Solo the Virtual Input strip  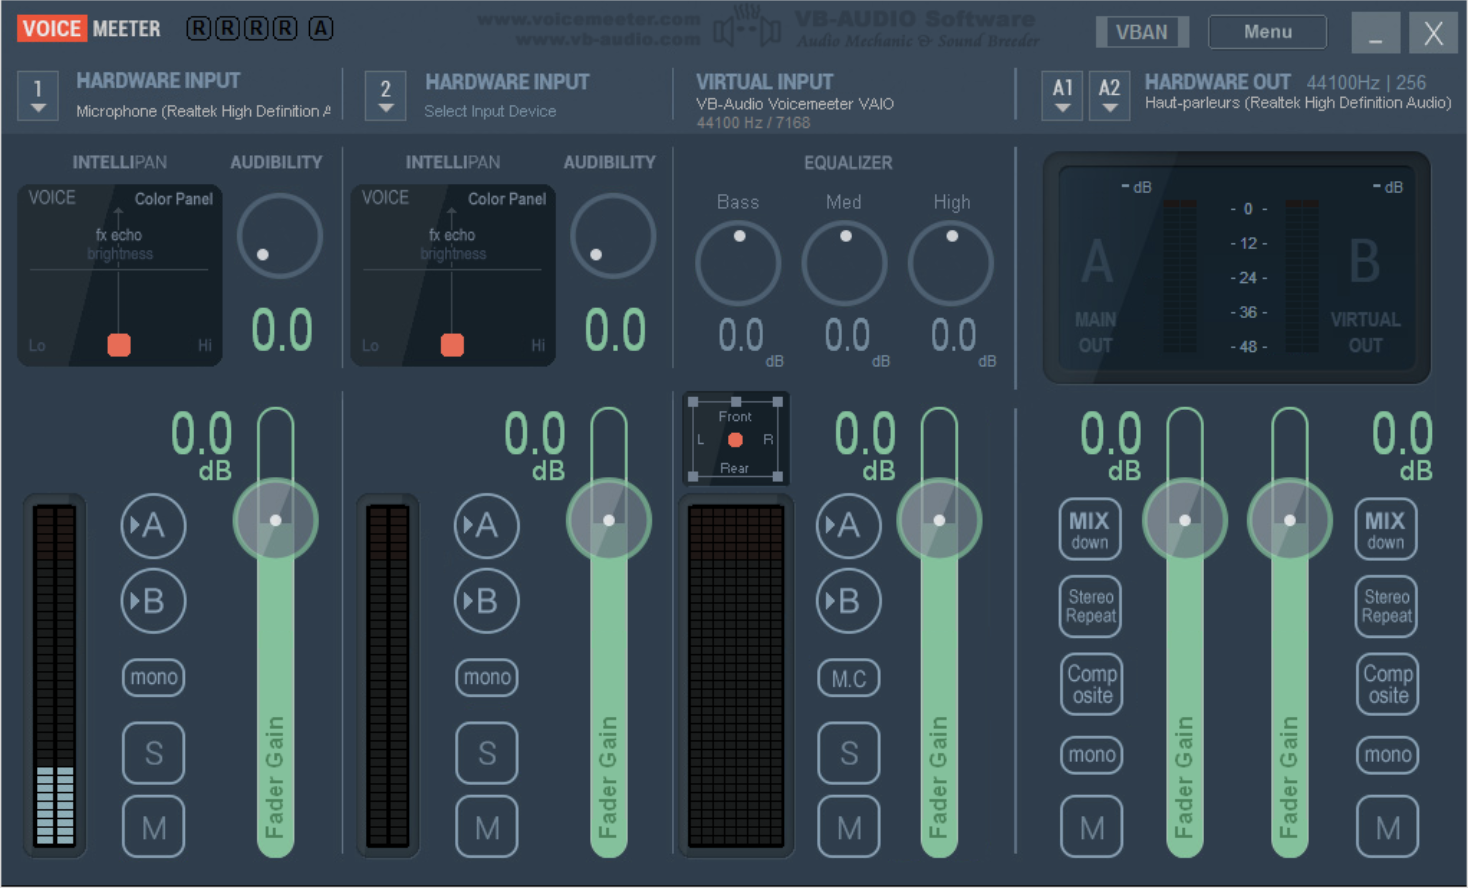point(848,752)
